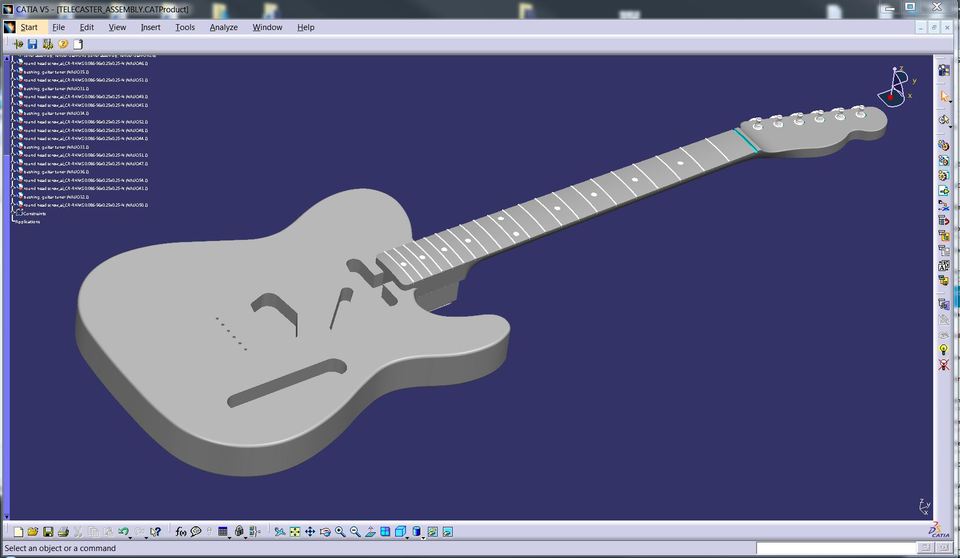The height and width of the screenshot is (558, 960).
Task: Click the Shading view mode cylinder icon
Action: (416, 532)
